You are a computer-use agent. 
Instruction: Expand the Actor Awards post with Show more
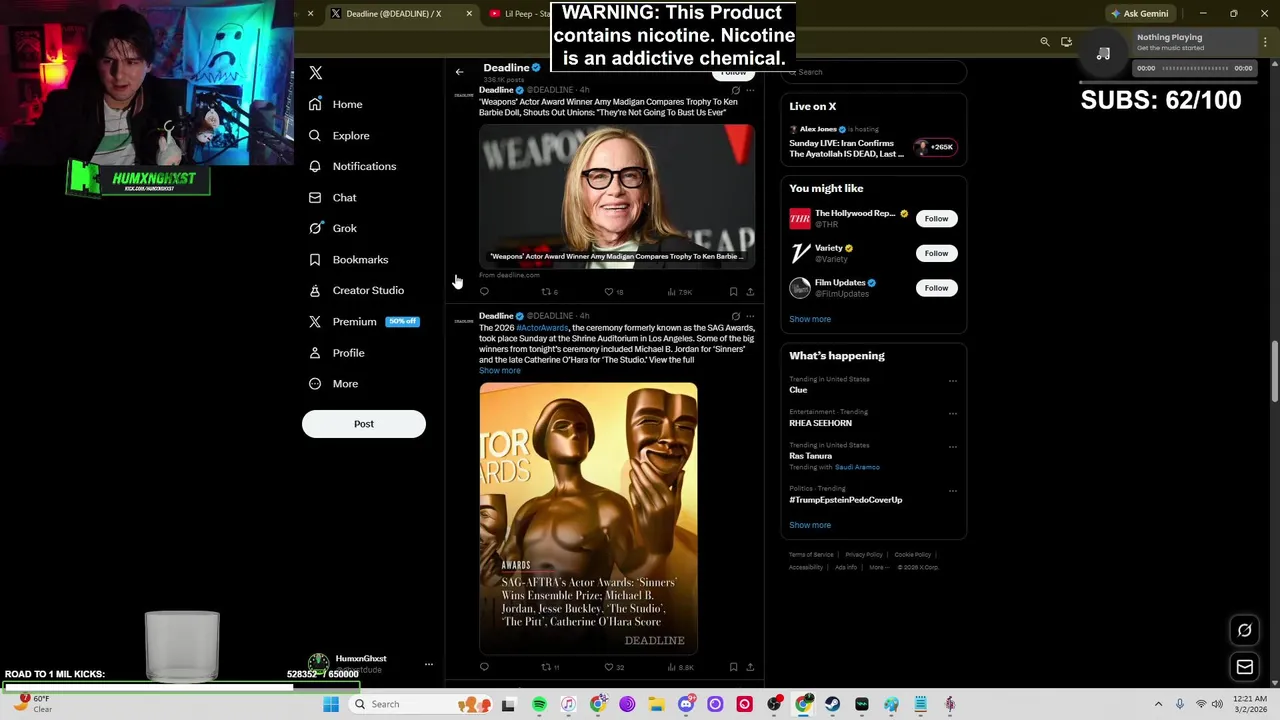[x=499, y=371]
